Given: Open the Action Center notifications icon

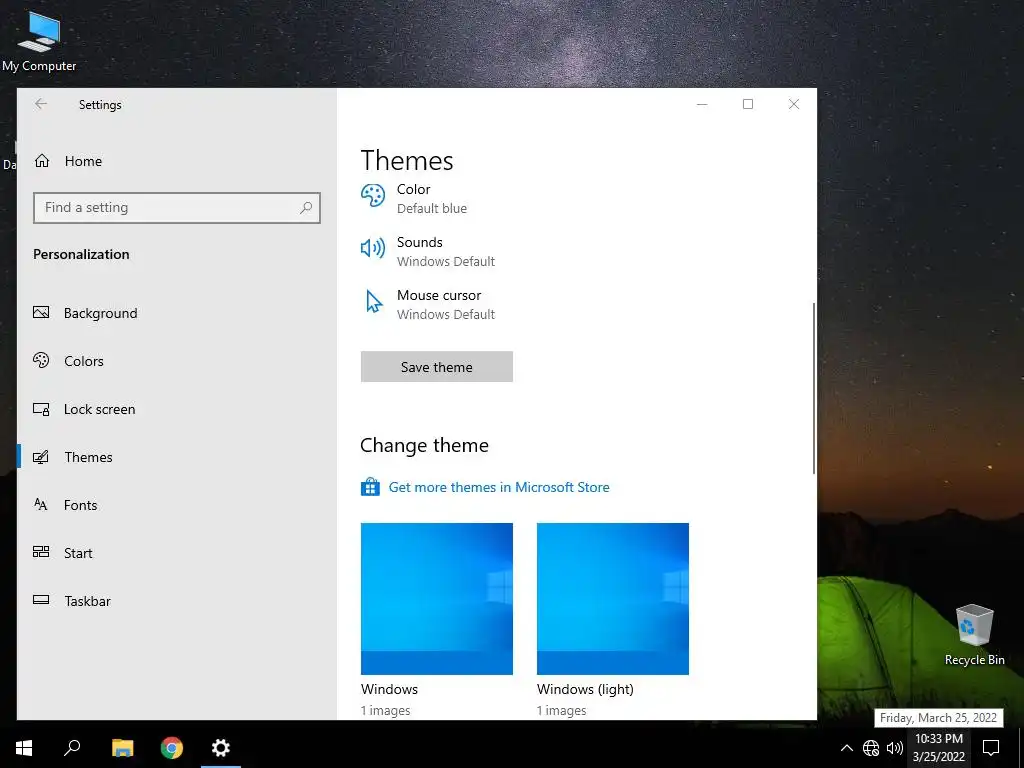Looking at the screenshot, I should click(x=991, y=748).
